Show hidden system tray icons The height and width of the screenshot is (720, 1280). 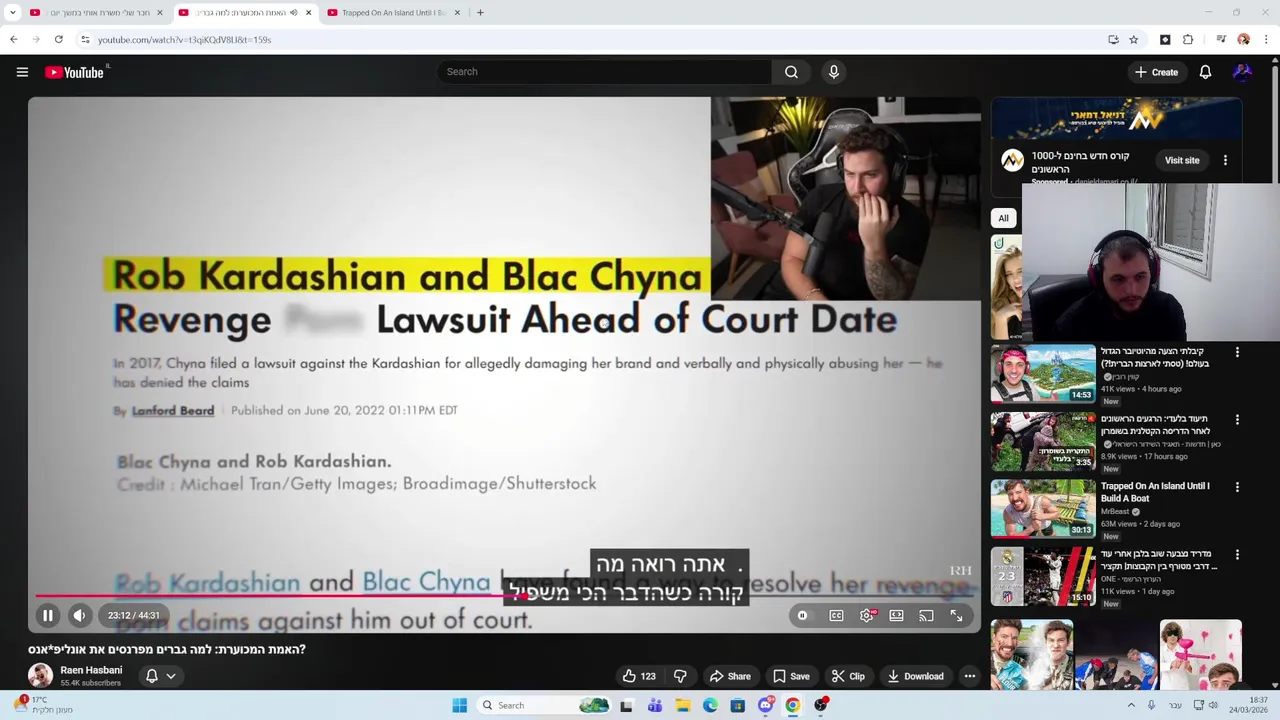(x=1131, y=705)
